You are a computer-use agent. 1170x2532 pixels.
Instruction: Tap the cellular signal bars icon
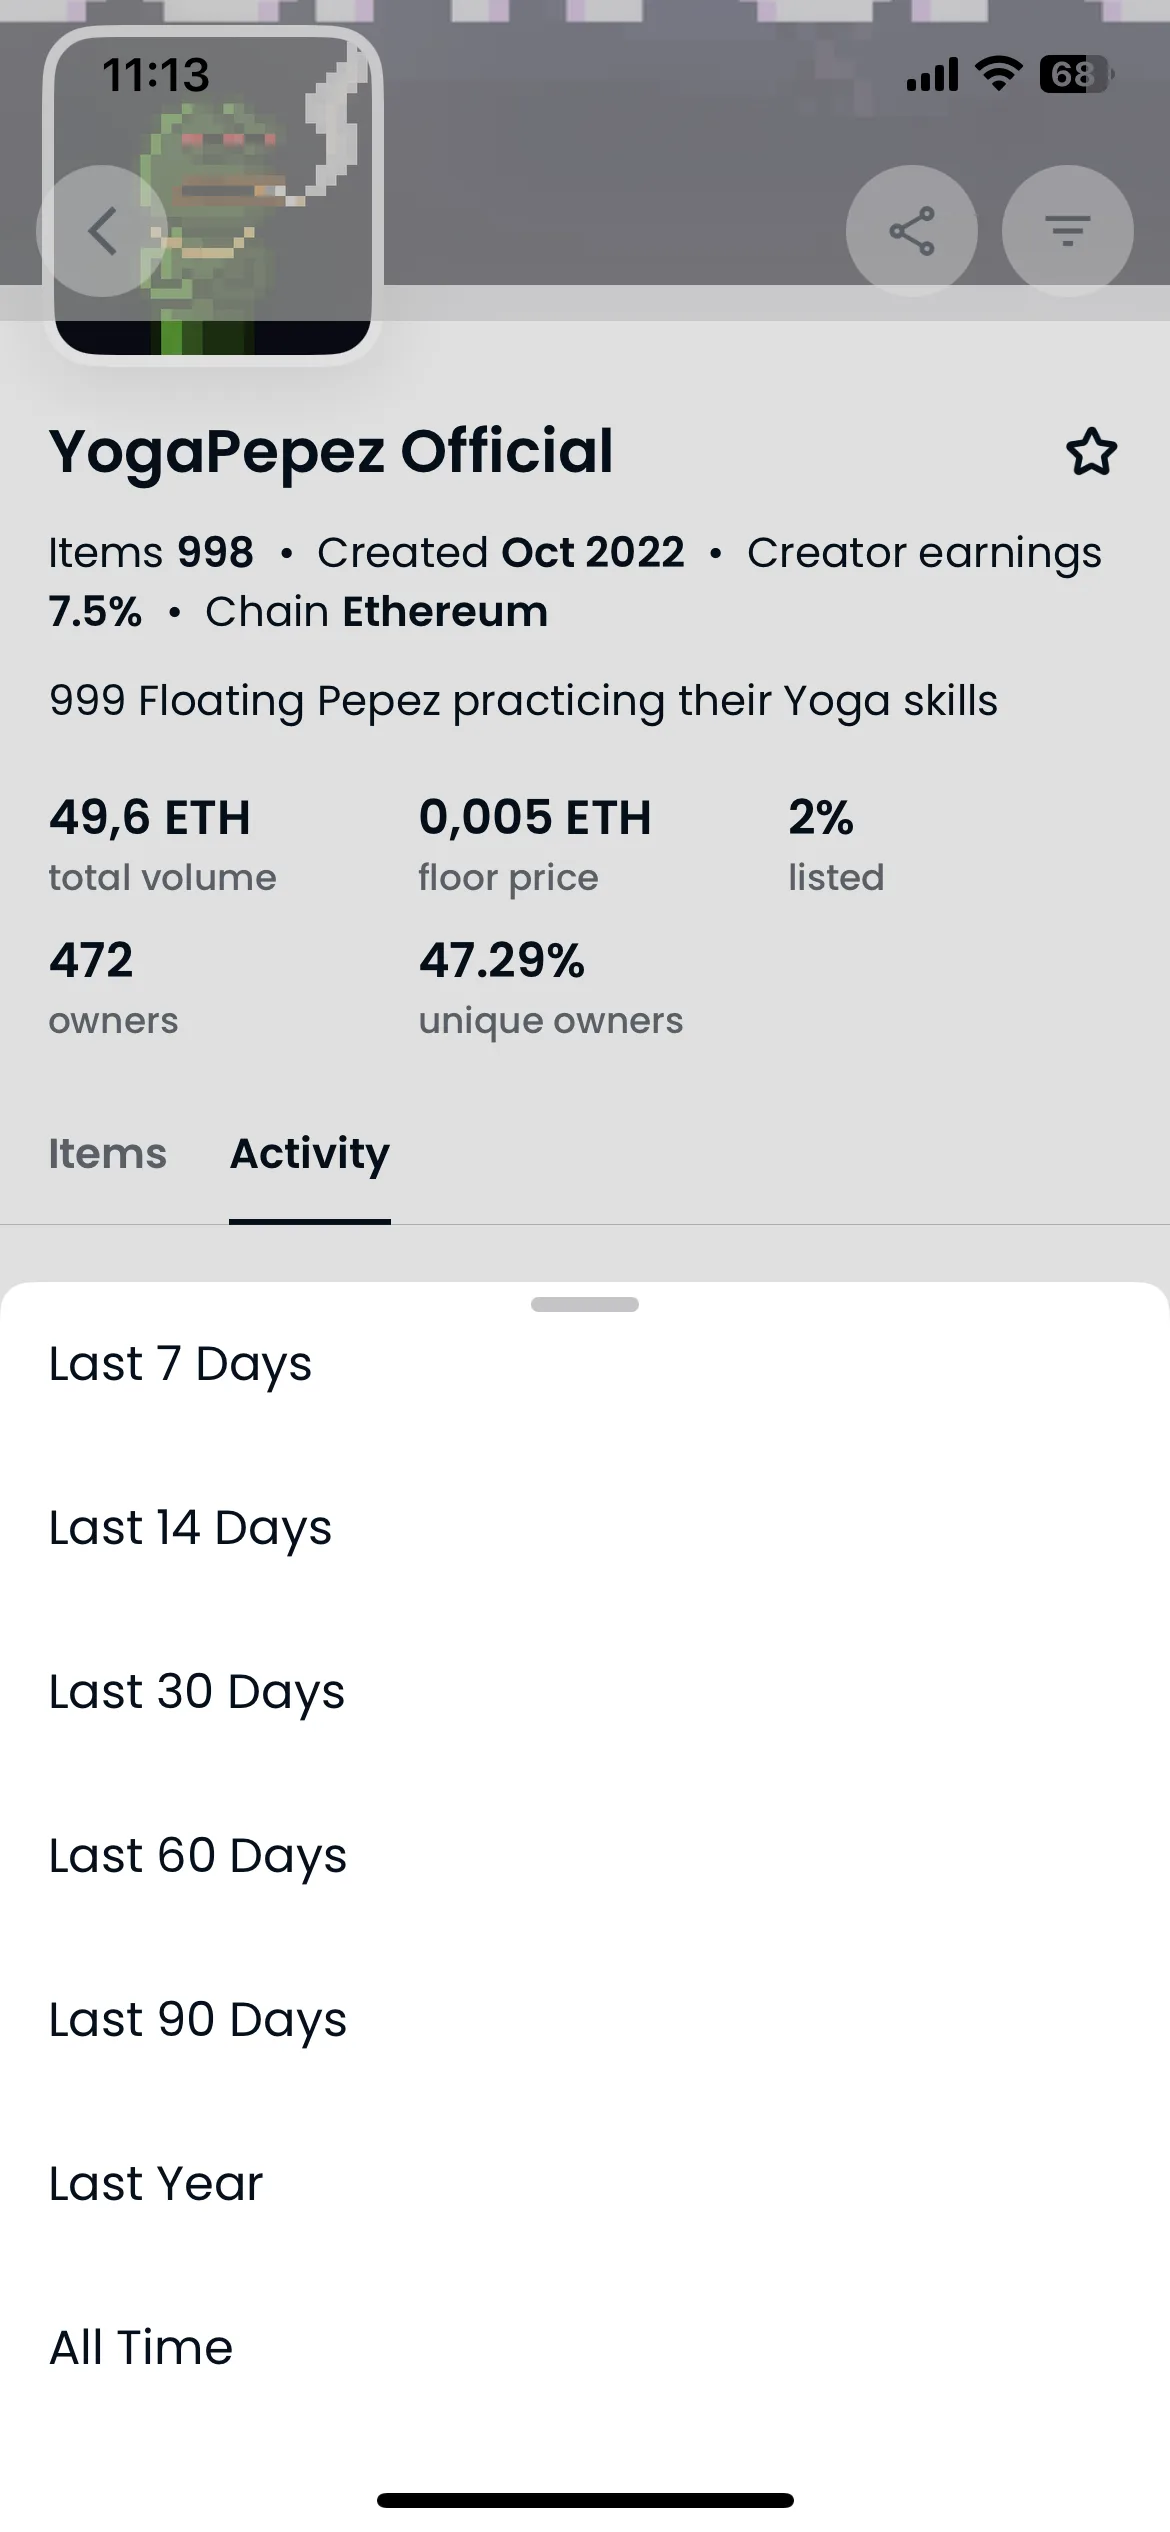pos(932,75)
